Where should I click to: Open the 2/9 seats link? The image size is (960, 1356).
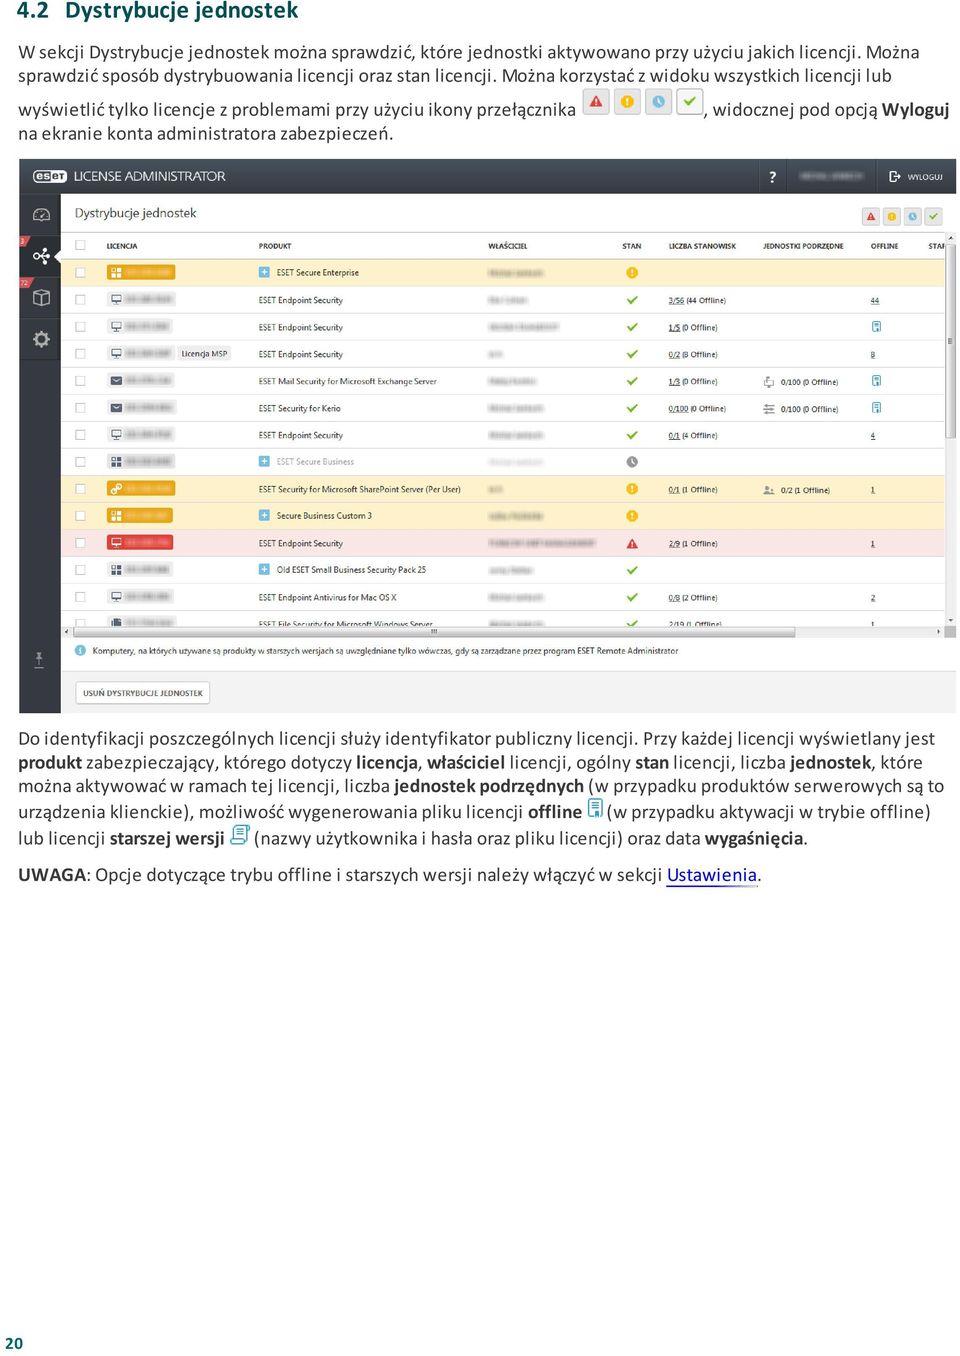point(674,544)
